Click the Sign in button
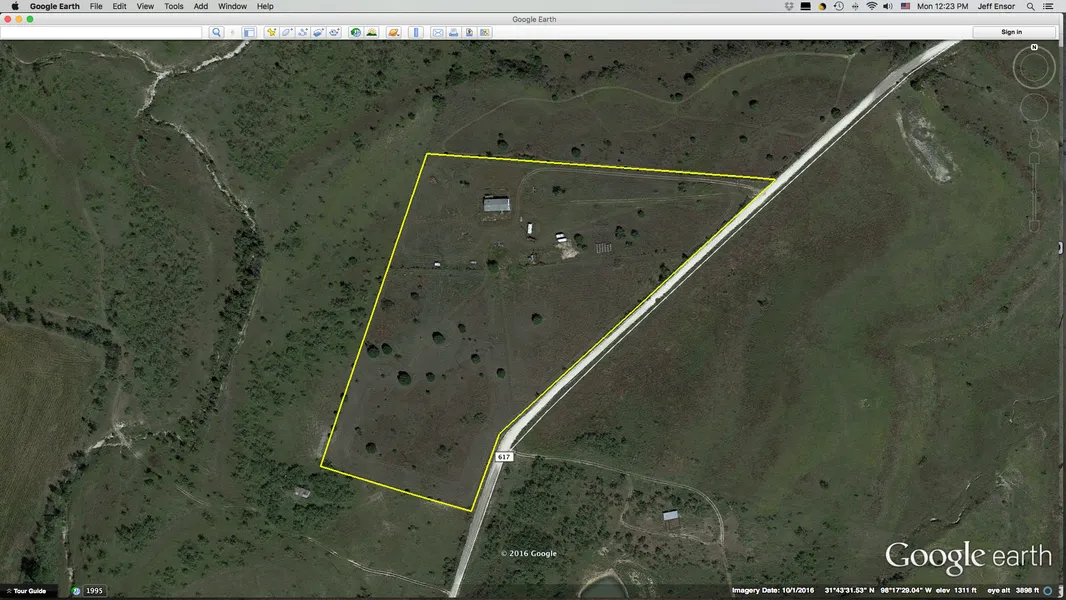The width and height of the screenshot is (1066, 600). point(1011,32)
